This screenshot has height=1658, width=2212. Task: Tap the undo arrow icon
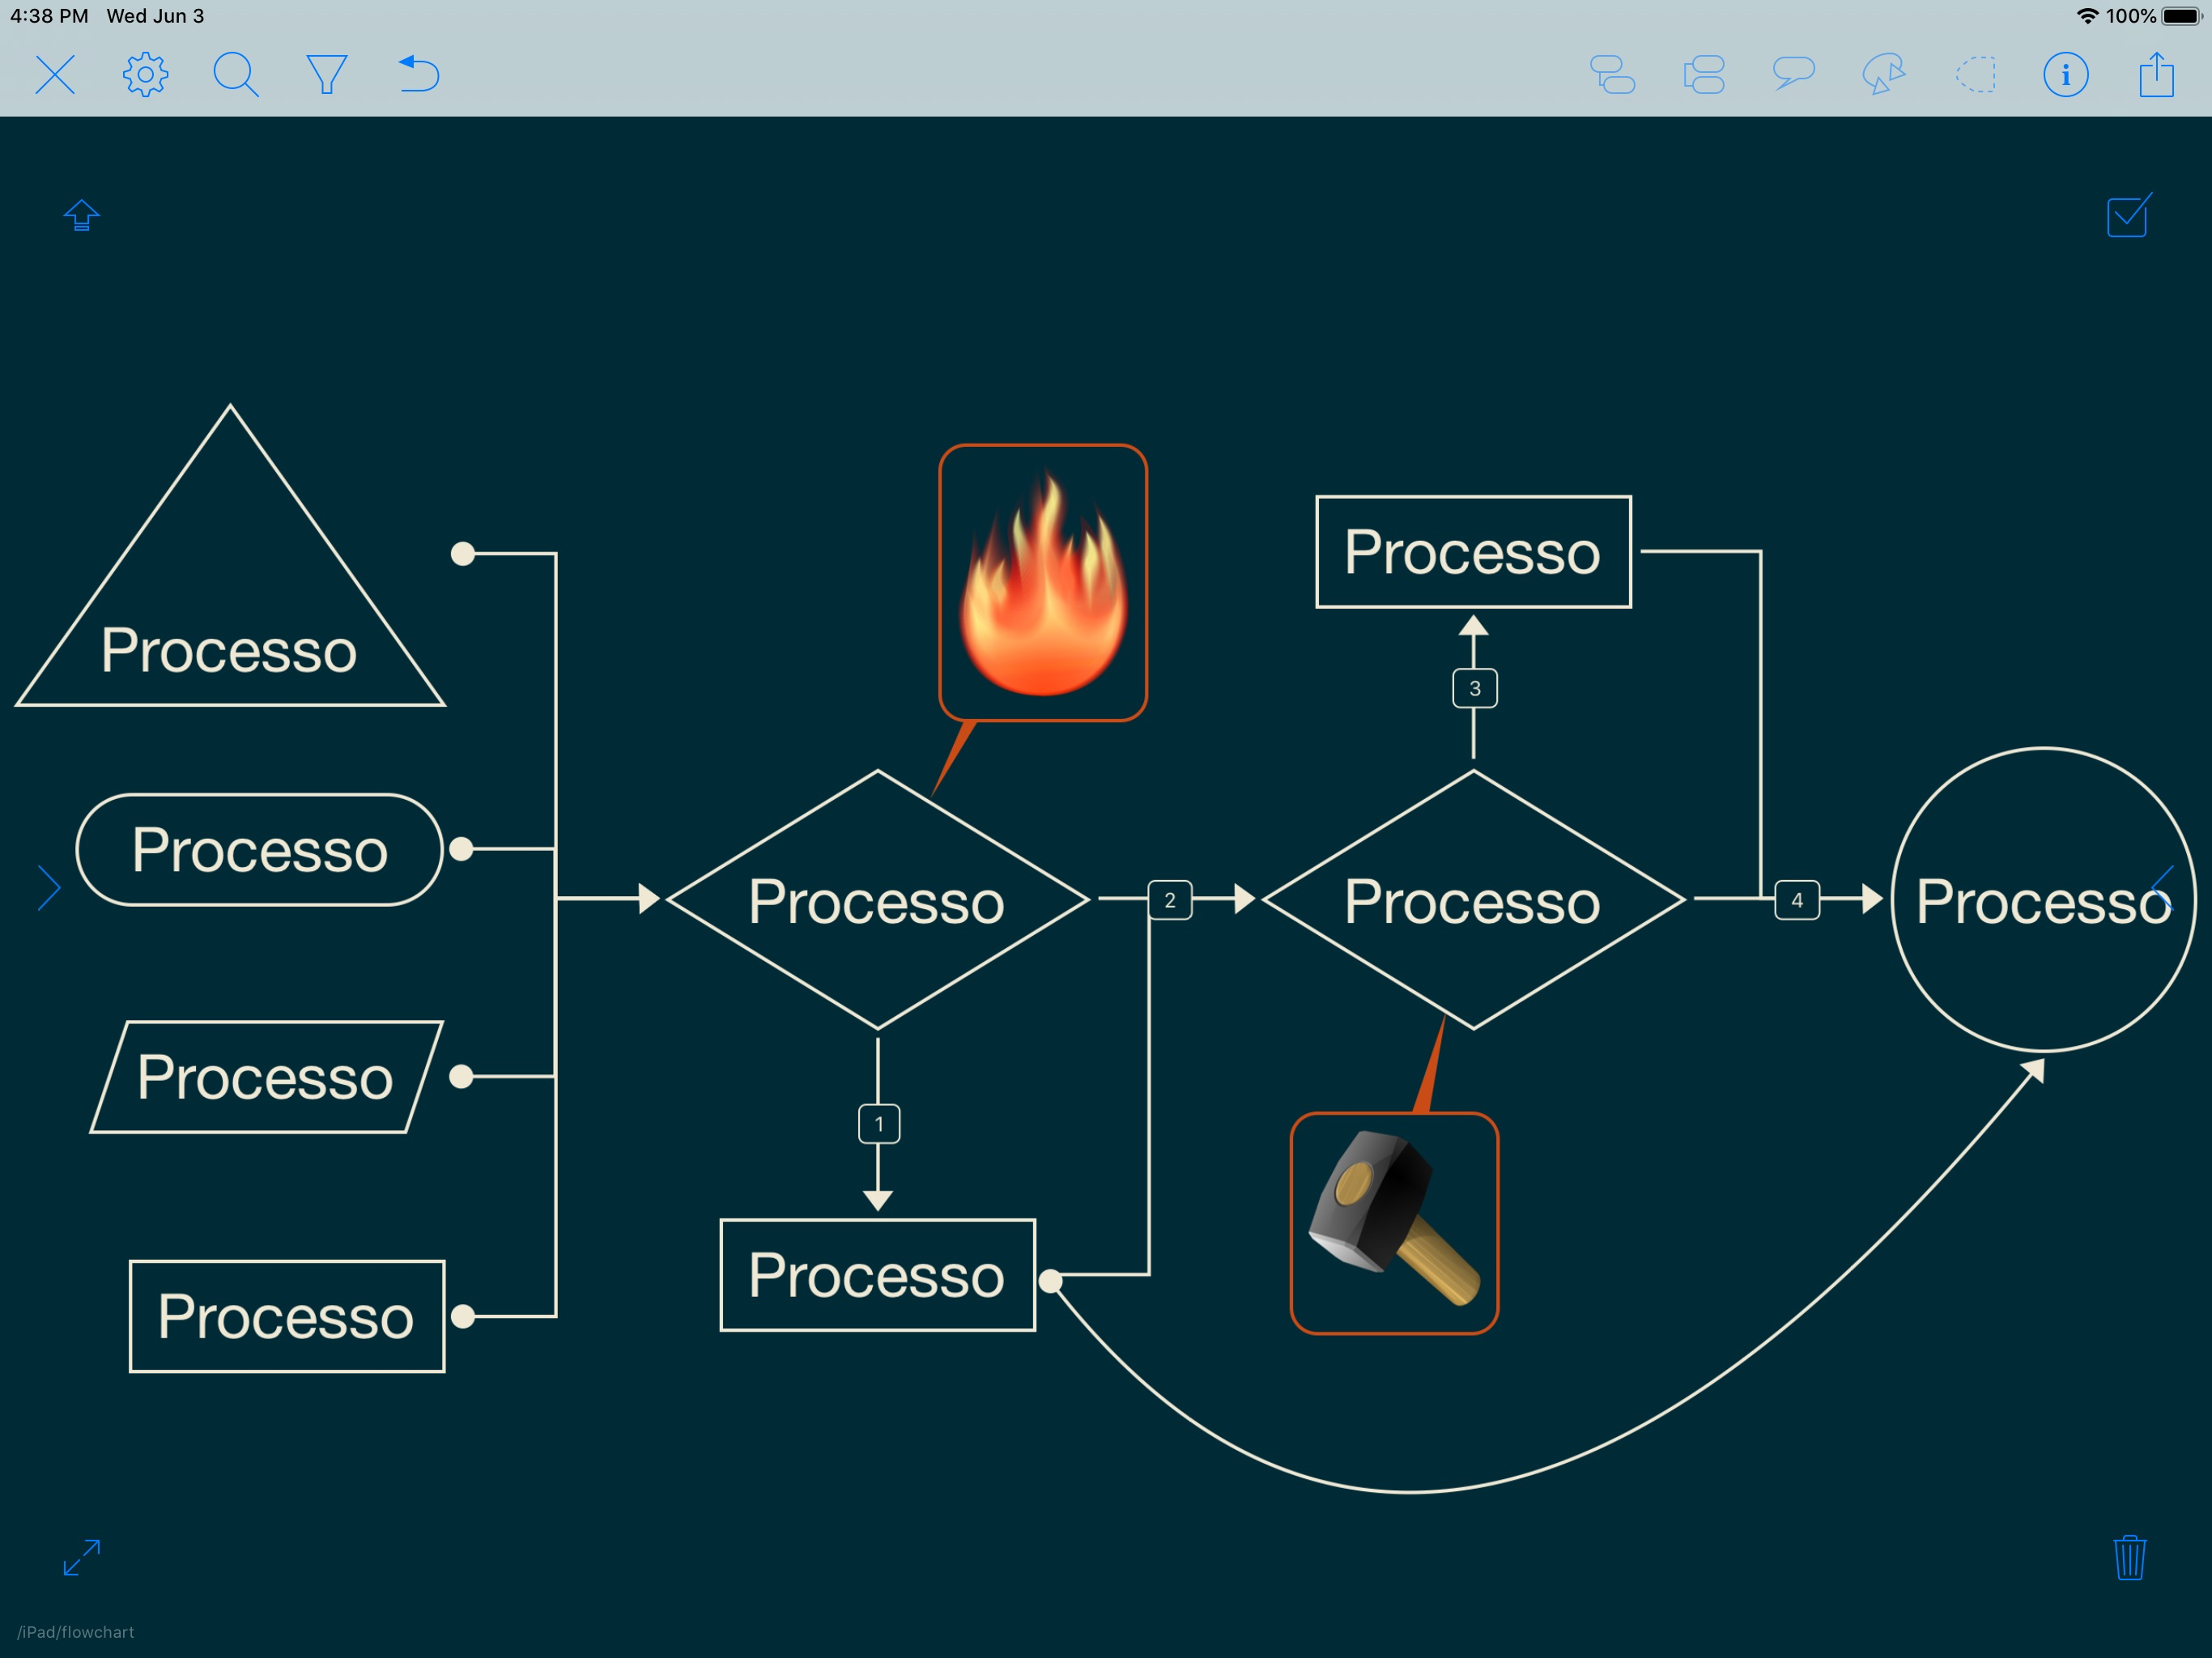(419, 75)
